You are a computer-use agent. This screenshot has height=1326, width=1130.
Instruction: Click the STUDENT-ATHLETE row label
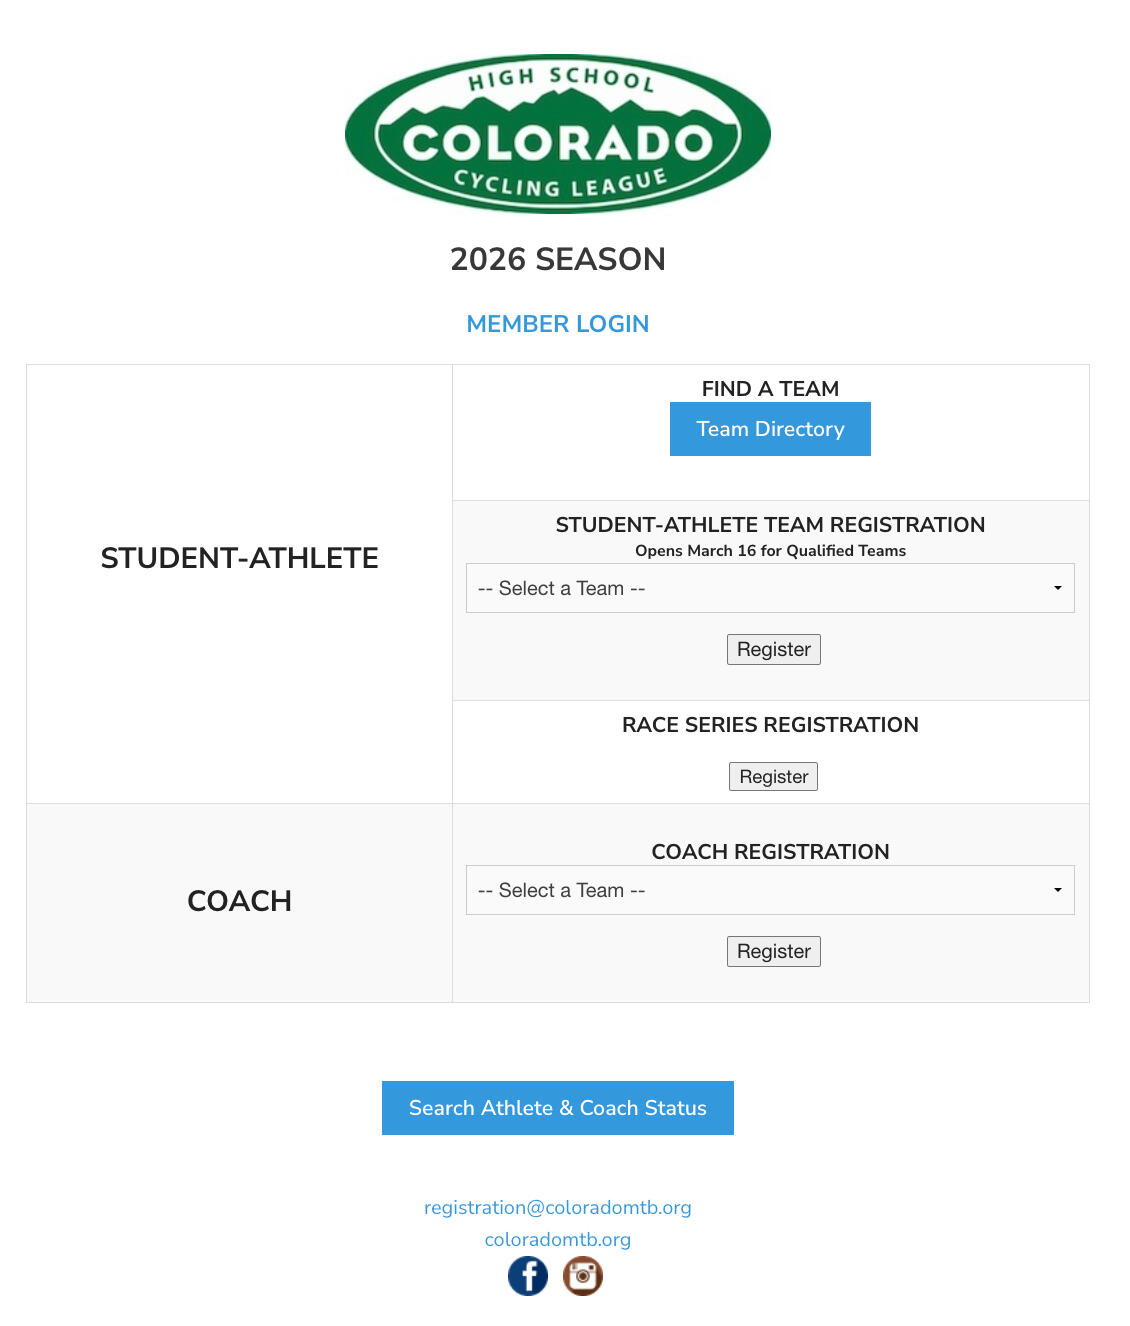[x=240, y=558]
